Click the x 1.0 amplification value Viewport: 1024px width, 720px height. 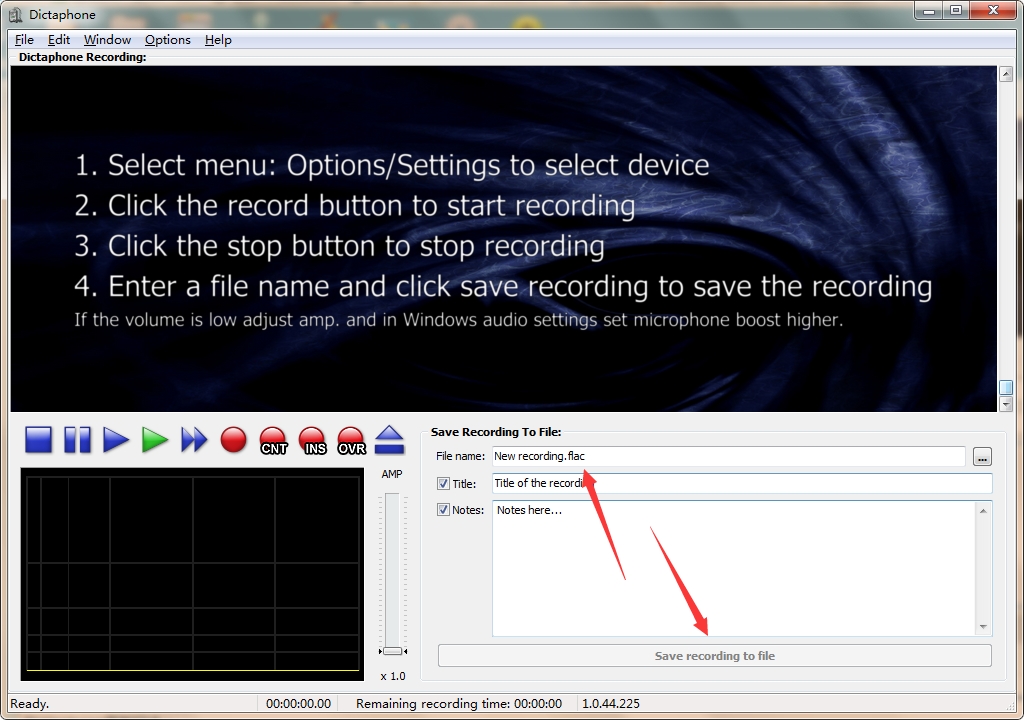(x=392, y=676)
